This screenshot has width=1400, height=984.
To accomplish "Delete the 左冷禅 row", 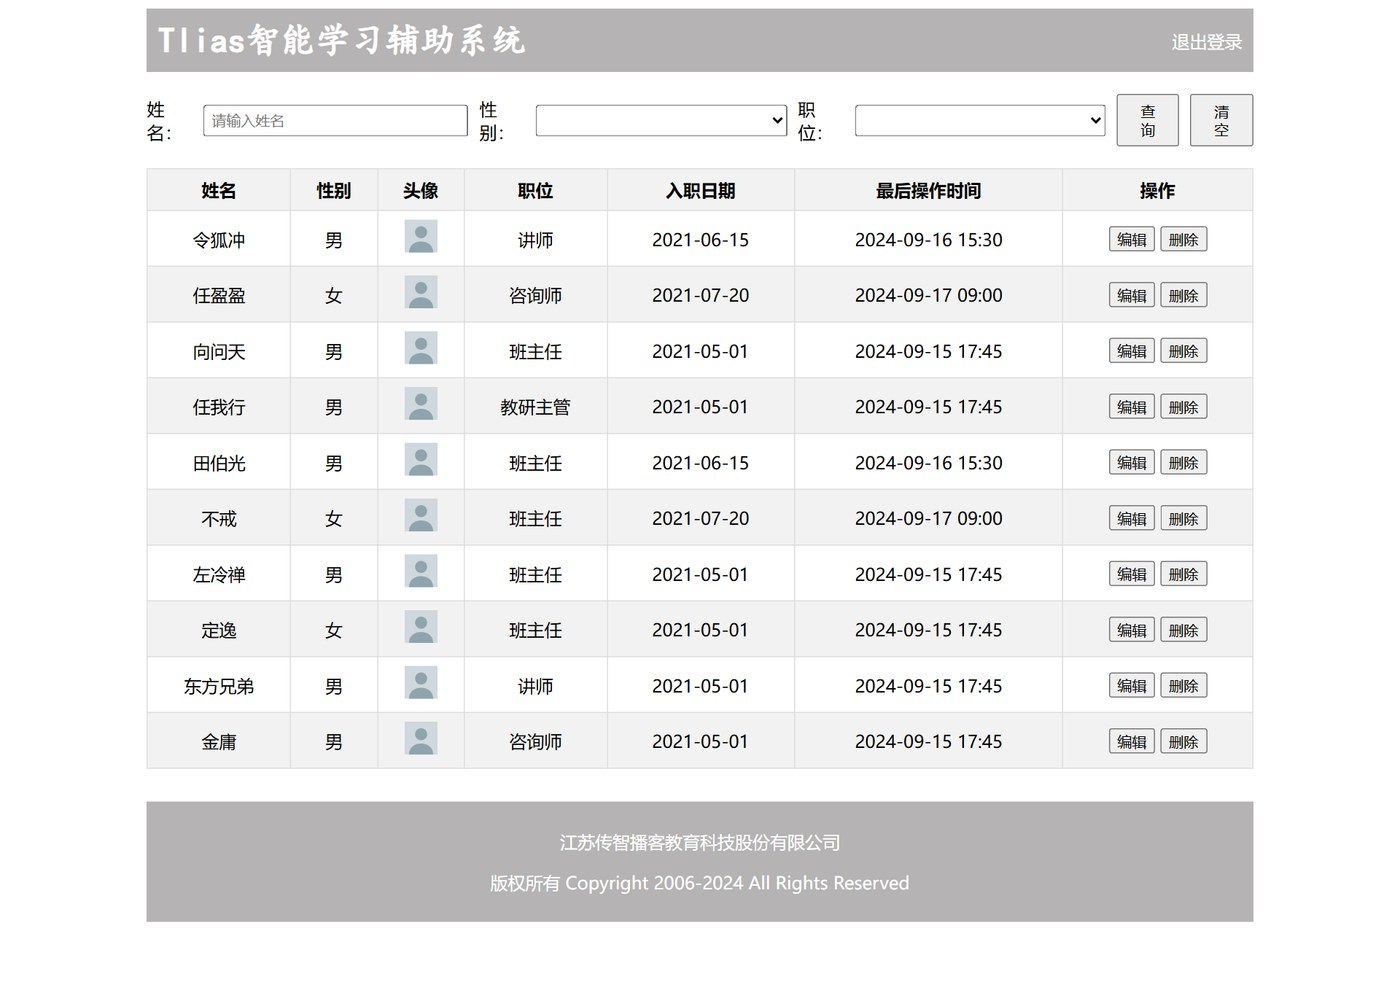I will [1184, 574].
